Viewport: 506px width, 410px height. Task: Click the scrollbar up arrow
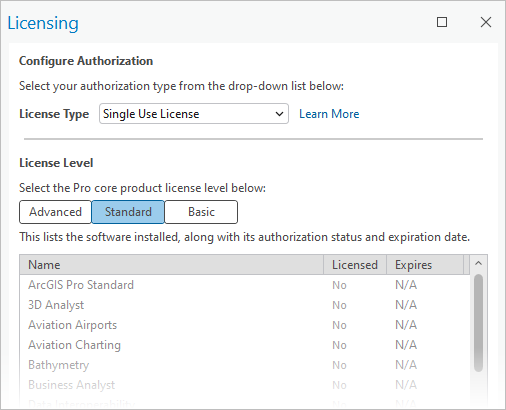point(478,263)
